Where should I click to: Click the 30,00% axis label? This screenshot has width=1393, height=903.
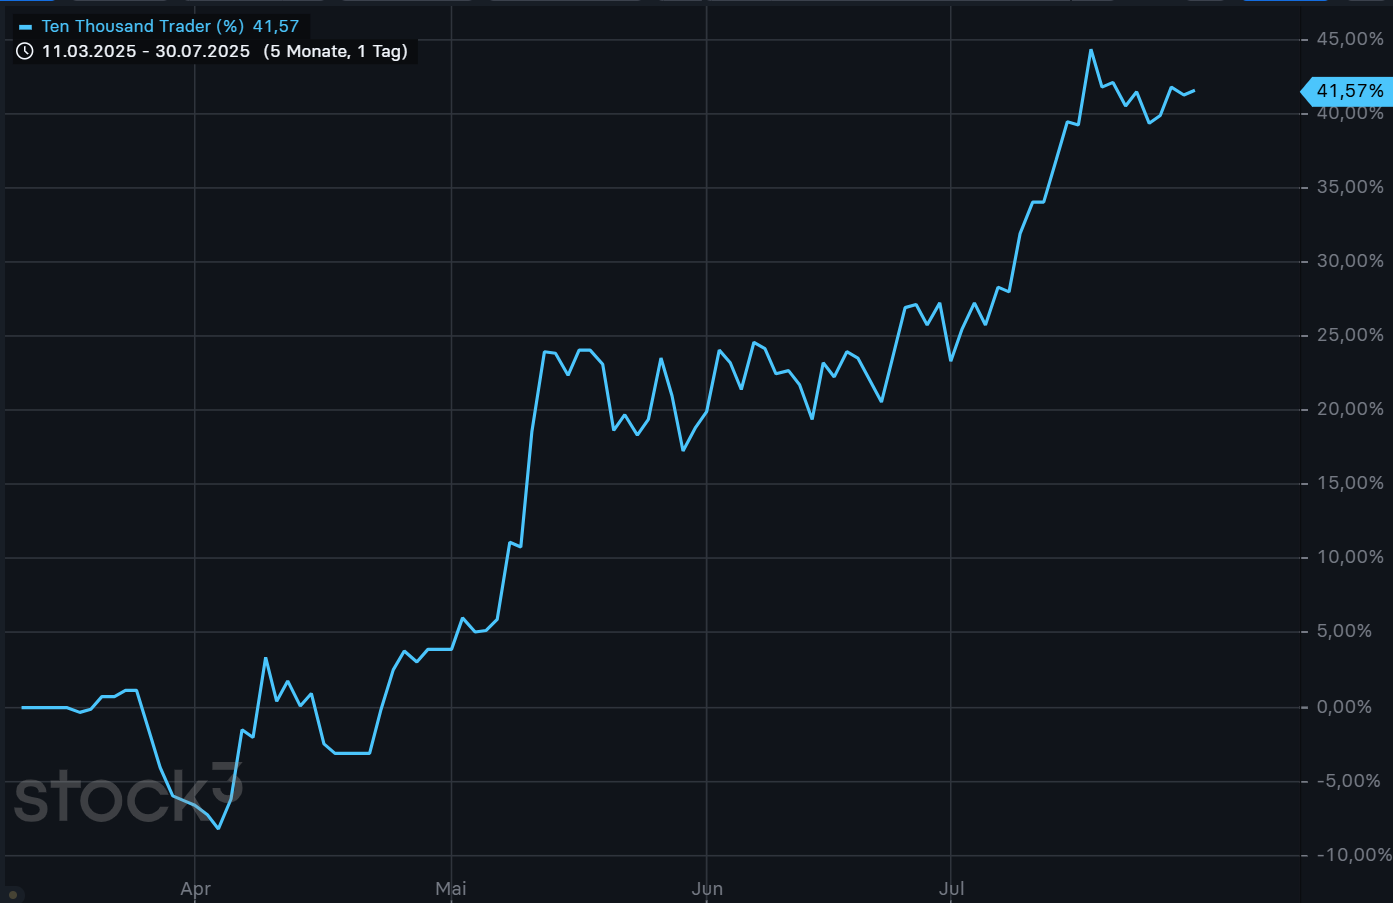[1350, 261]
